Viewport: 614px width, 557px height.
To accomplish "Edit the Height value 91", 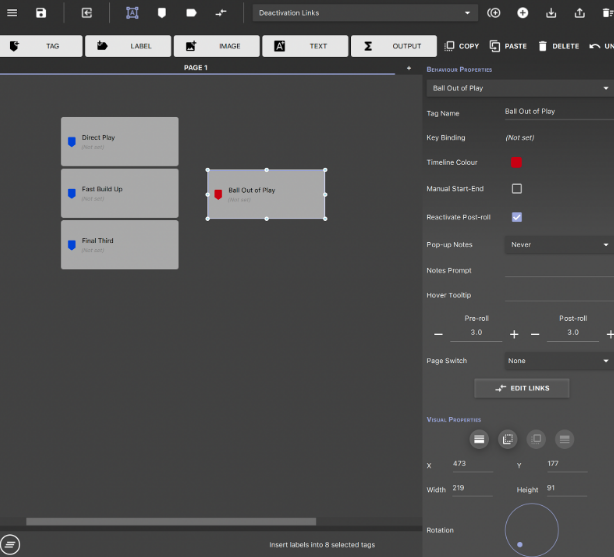I will [567, 488].
